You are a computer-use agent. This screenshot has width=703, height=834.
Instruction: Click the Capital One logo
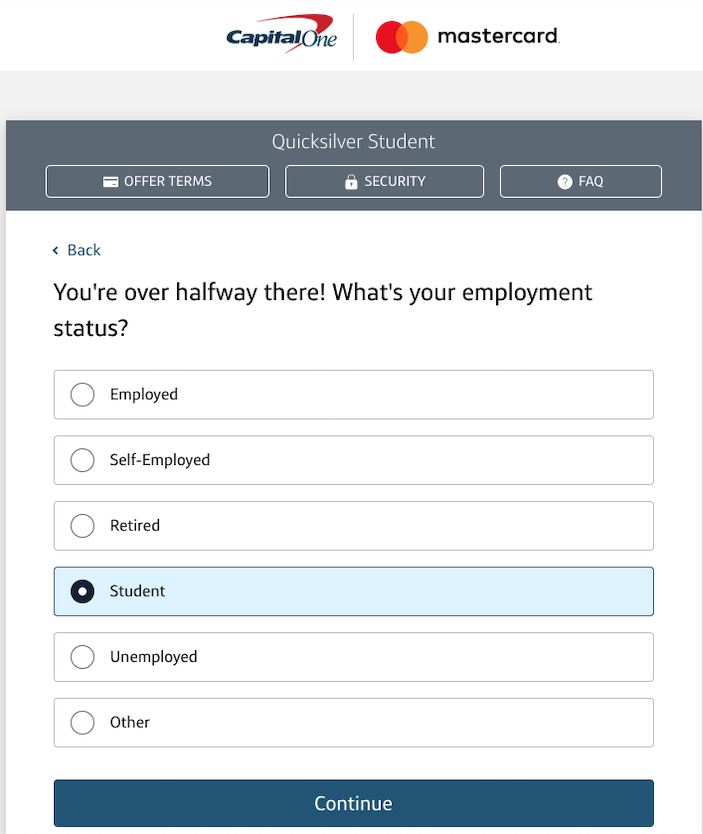281,35
